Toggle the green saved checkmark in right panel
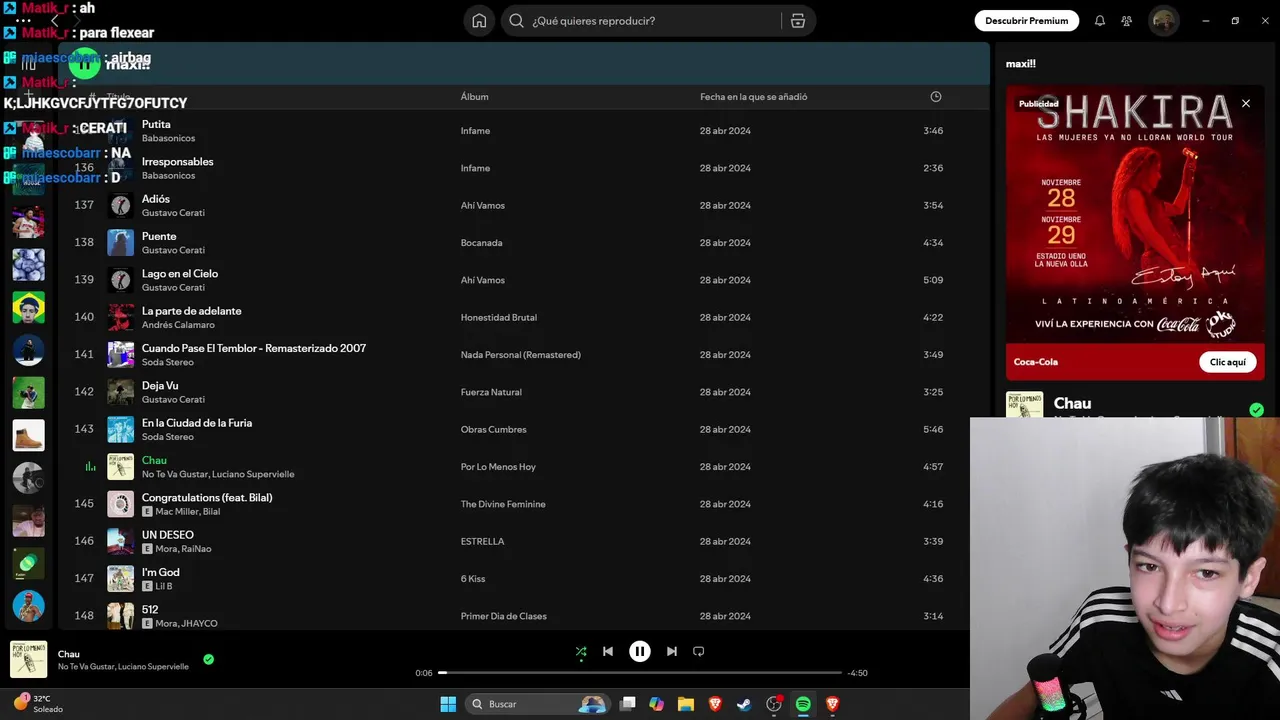 (x=1256, y=410)
